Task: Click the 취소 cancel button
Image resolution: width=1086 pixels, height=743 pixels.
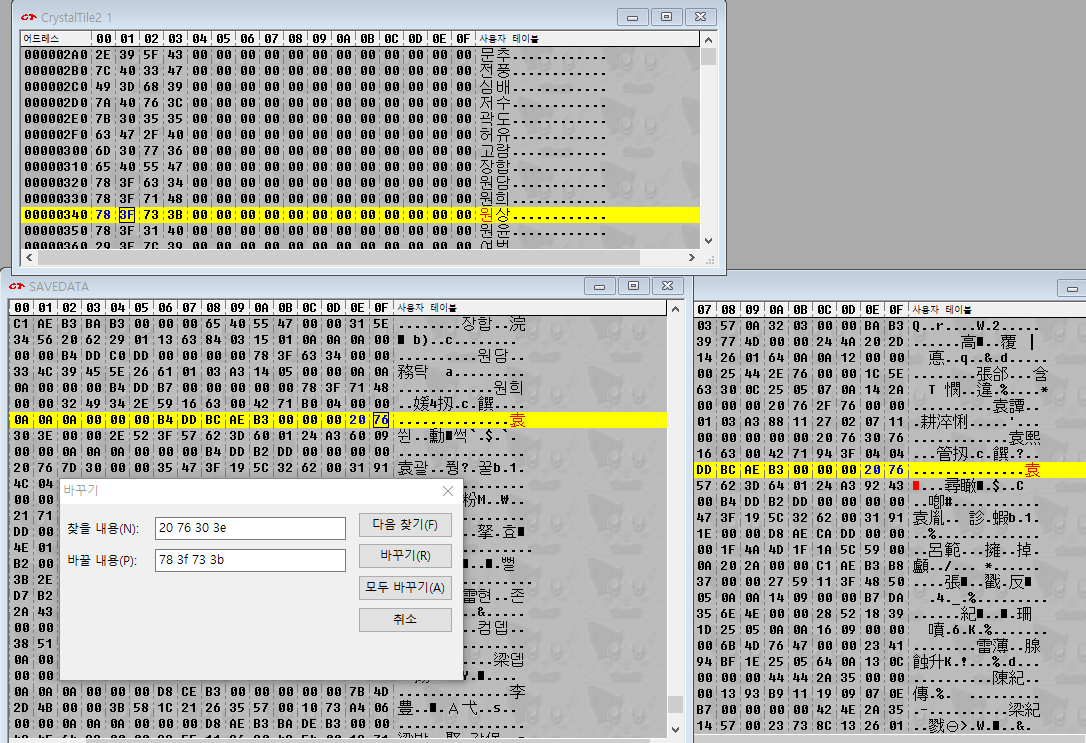Action: pyautogui.click(x=405, y=620)
